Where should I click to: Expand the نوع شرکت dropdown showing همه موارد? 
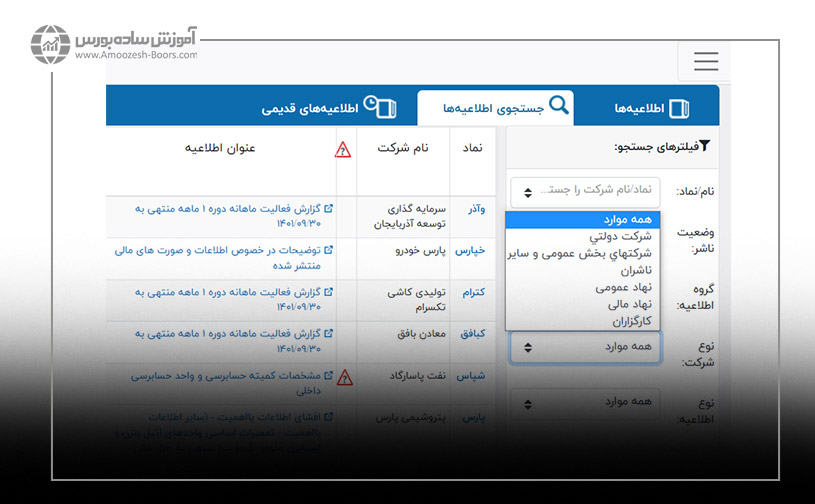pos(585,347)
